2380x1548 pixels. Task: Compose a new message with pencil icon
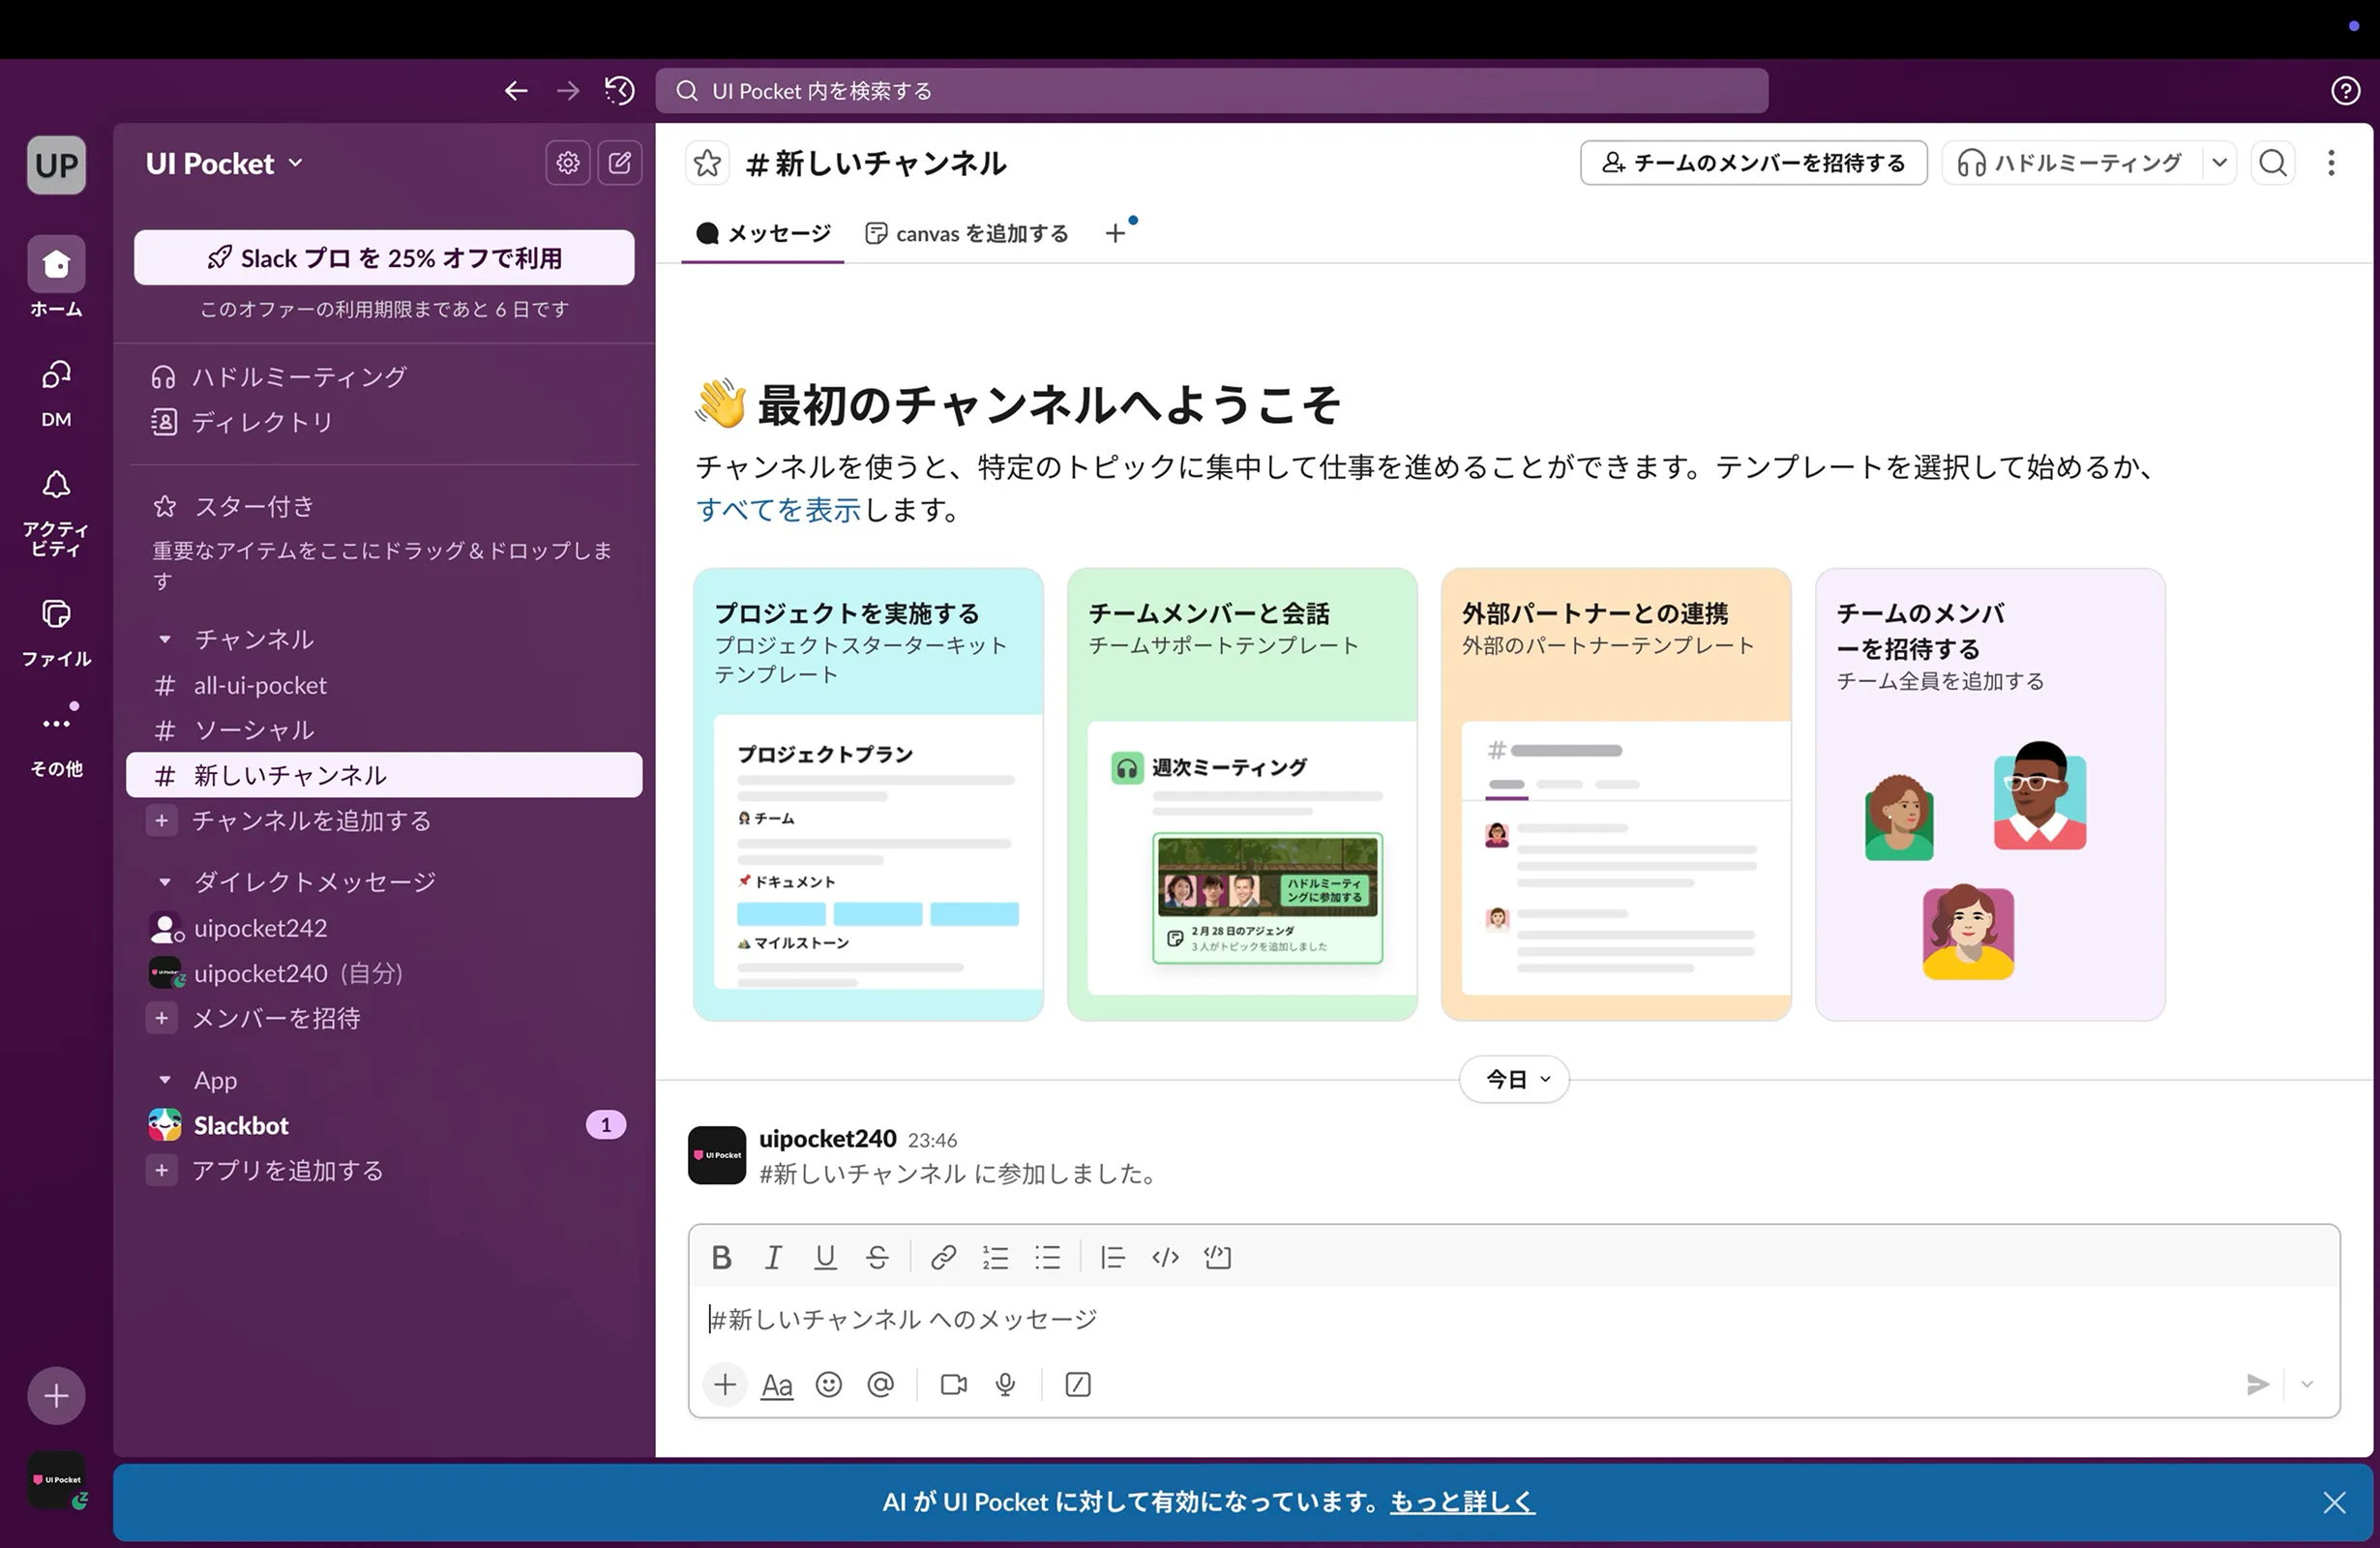pos(620,163)
